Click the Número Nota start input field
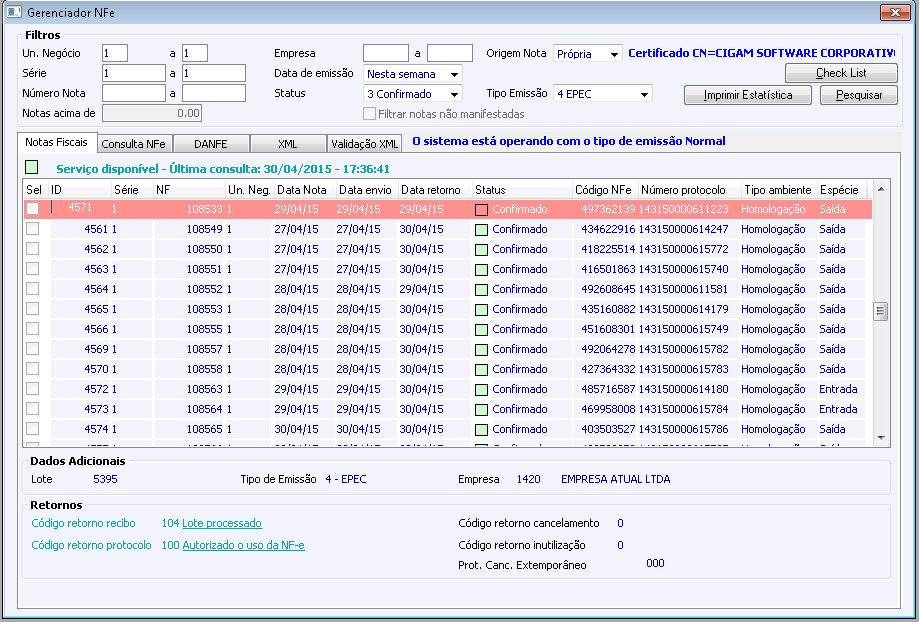Image resolution: width=919 pixels, height=622 pixels. coord(133,93)
